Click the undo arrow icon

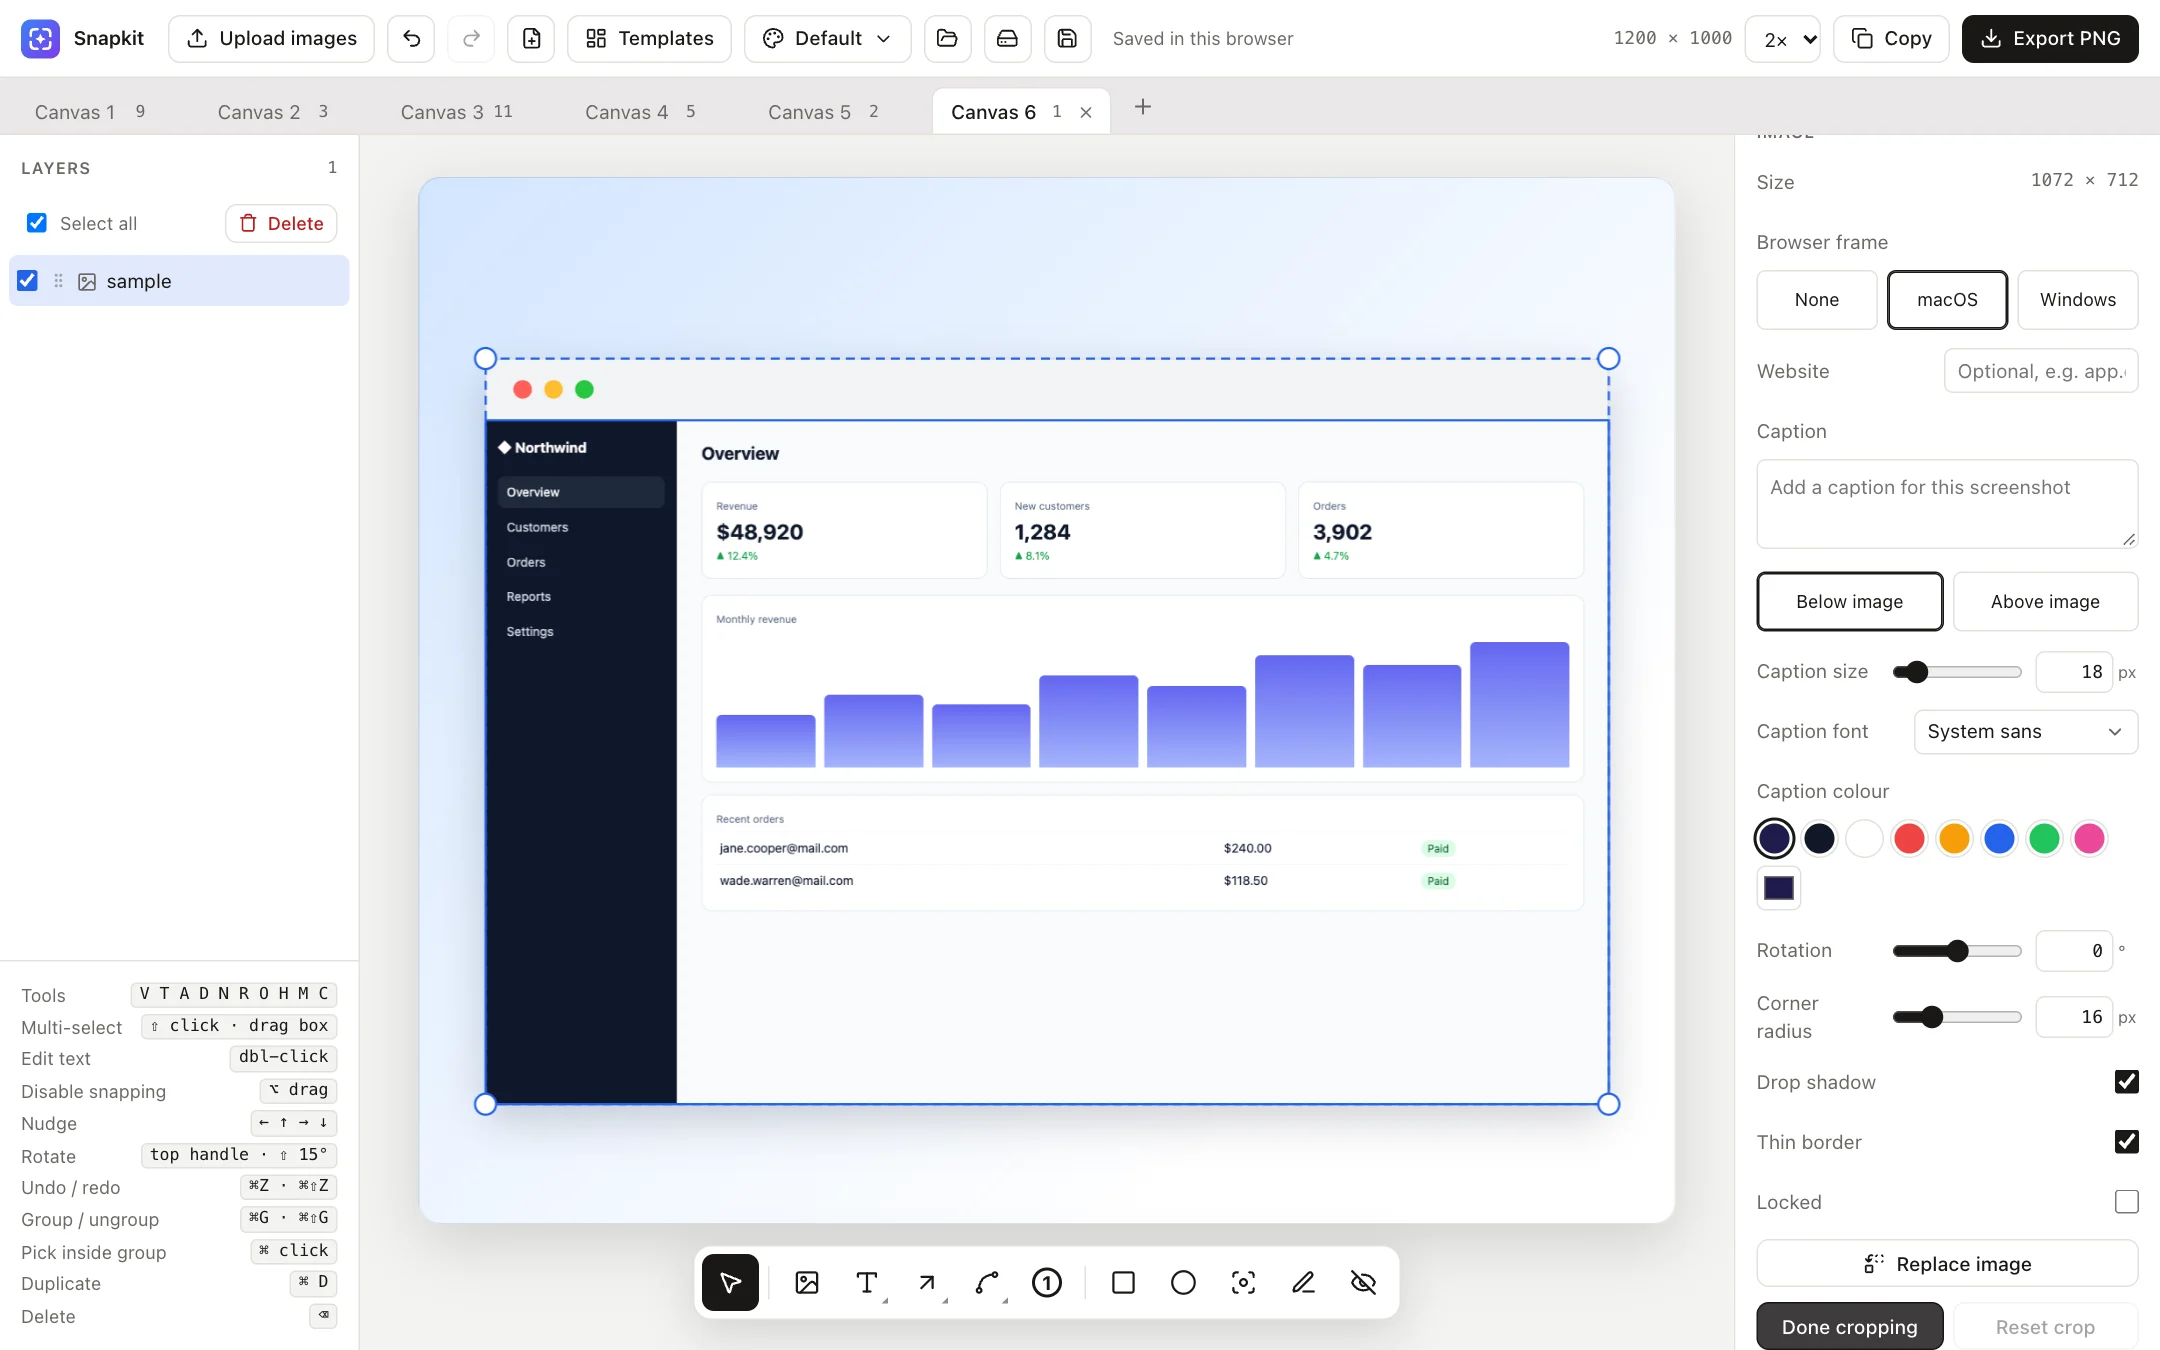(411, 38)
